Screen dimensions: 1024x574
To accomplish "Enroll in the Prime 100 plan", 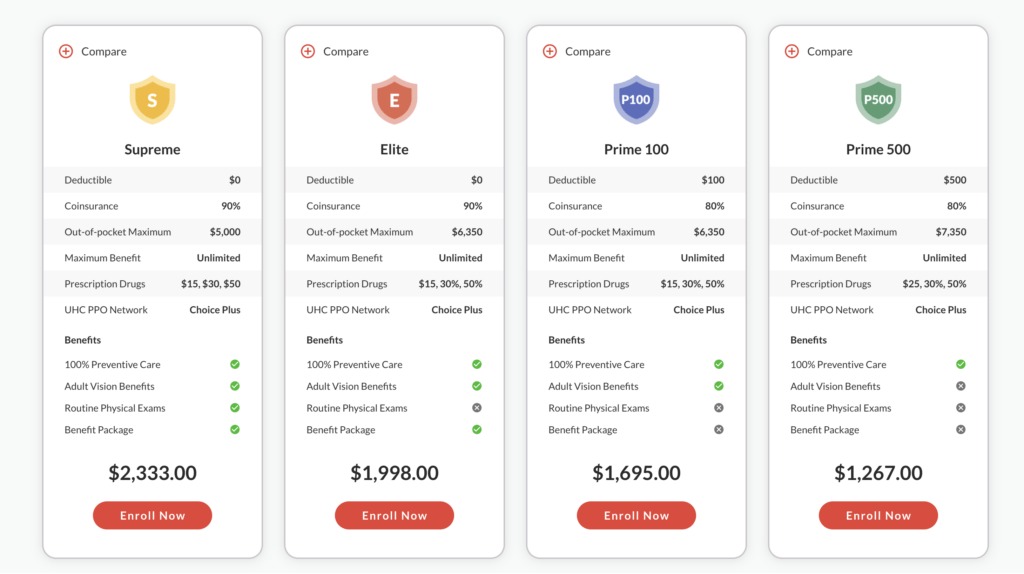I will (x=636, y=515).
